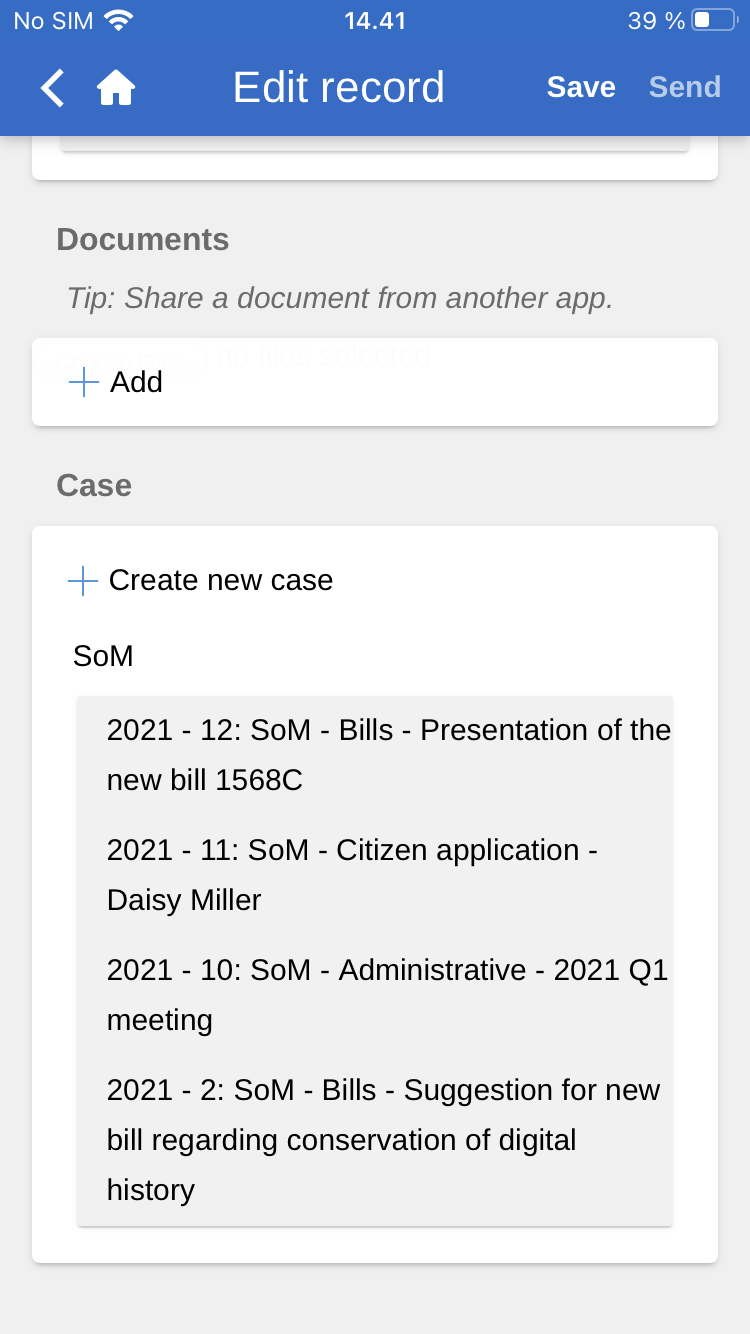Tap the Add label under Documents

(x=136, y=382)
